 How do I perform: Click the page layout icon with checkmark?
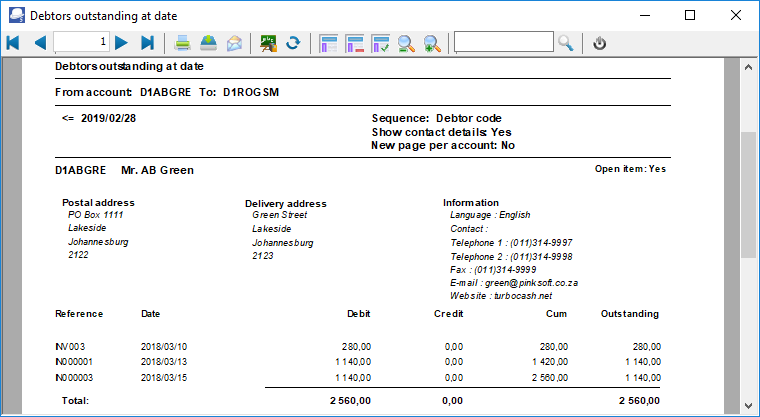(381, 43)
